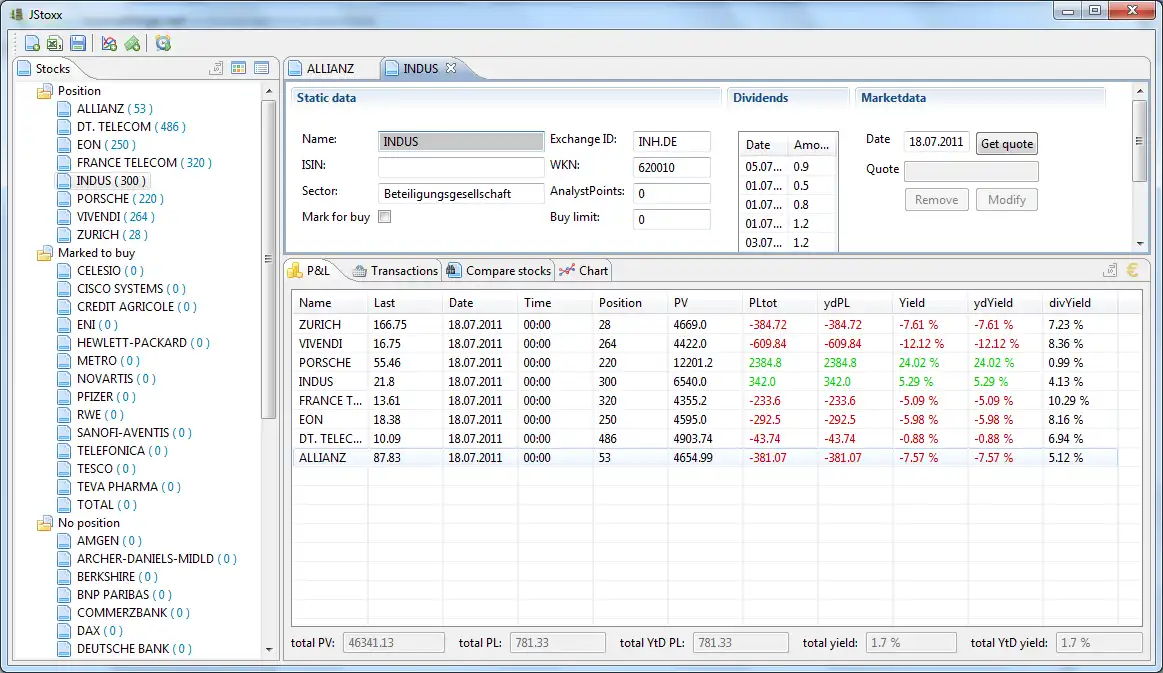Screen dimensions: 1163x673
Task: Click the document icon next to AMGEN
Action: [x=65, y=541]
